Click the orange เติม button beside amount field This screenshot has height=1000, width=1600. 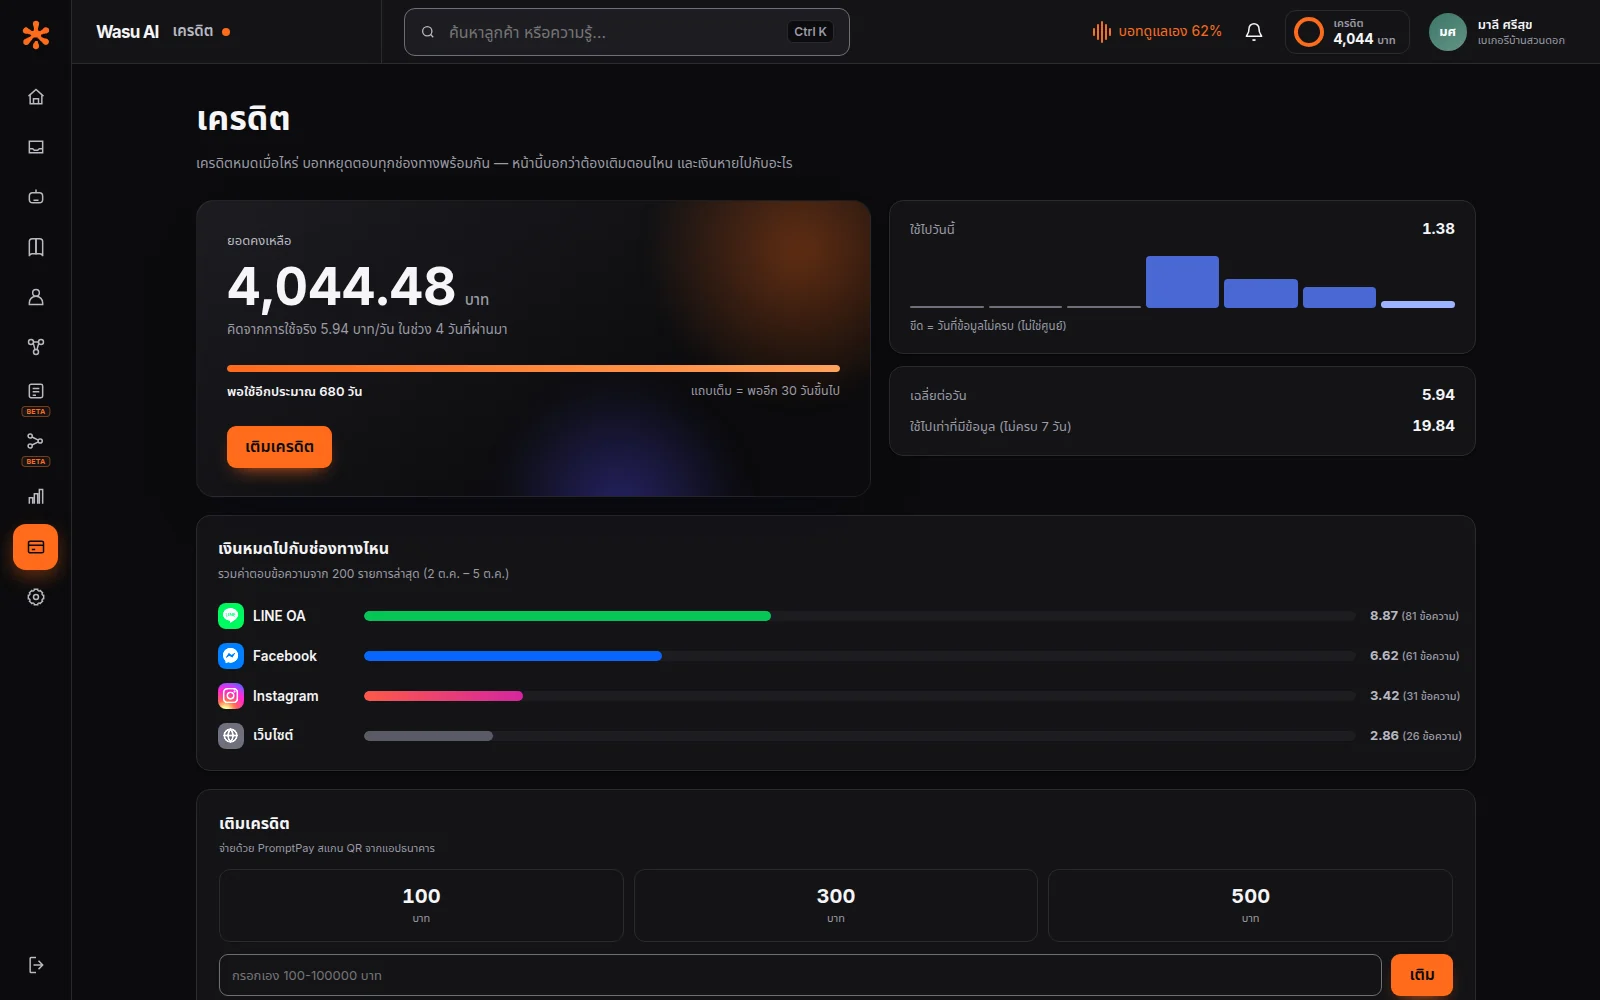click(1422, 975)
